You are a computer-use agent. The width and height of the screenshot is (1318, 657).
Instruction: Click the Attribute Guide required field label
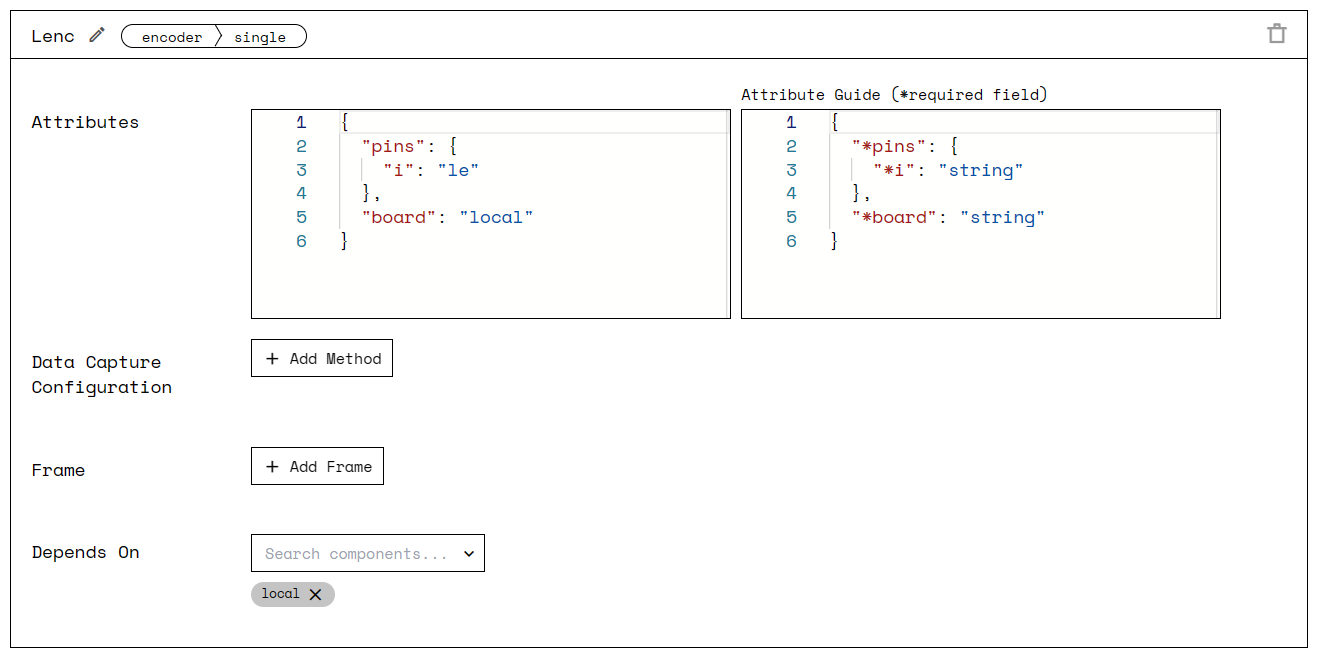coord(894,94)
